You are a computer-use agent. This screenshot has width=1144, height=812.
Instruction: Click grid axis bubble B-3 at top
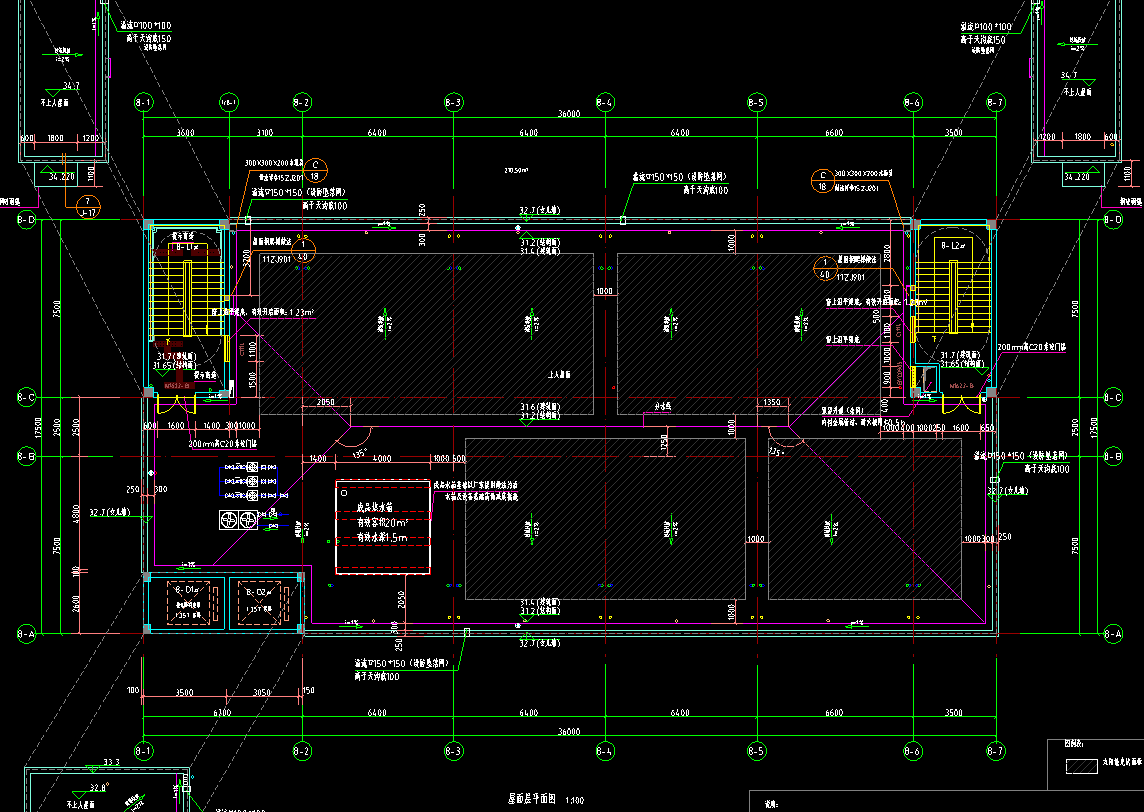453,103
